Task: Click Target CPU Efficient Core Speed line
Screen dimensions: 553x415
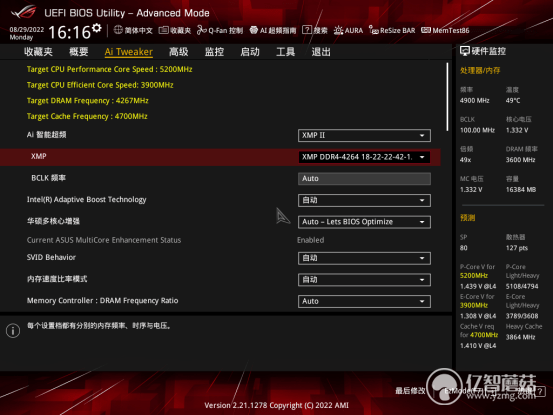Action: coord(100,85)
